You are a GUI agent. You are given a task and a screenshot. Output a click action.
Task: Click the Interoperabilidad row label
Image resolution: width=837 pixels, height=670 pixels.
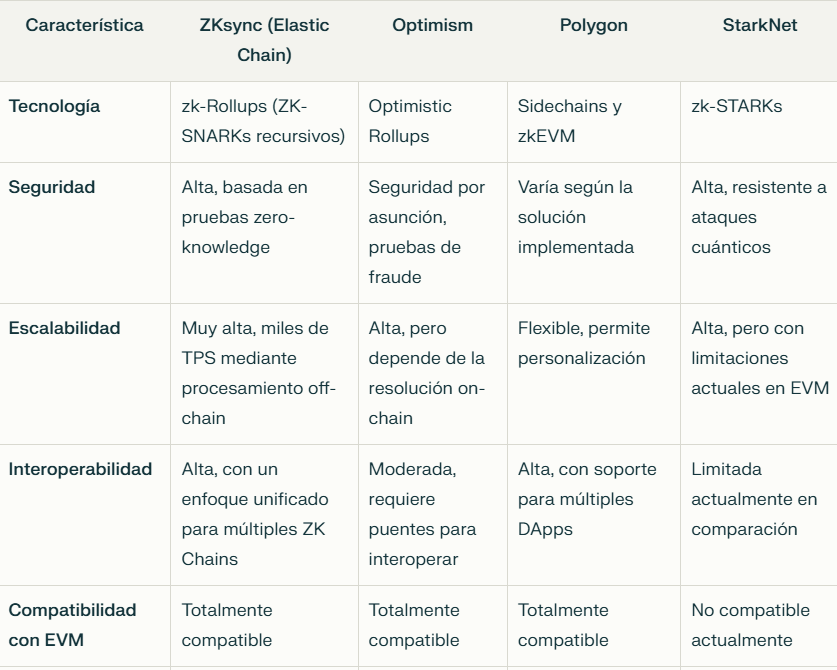80,470
